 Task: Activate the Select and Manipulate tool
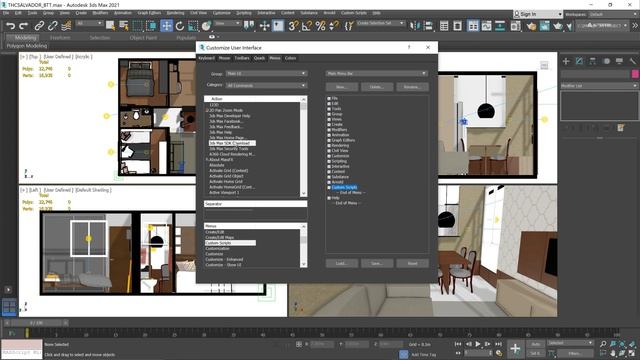264,26
